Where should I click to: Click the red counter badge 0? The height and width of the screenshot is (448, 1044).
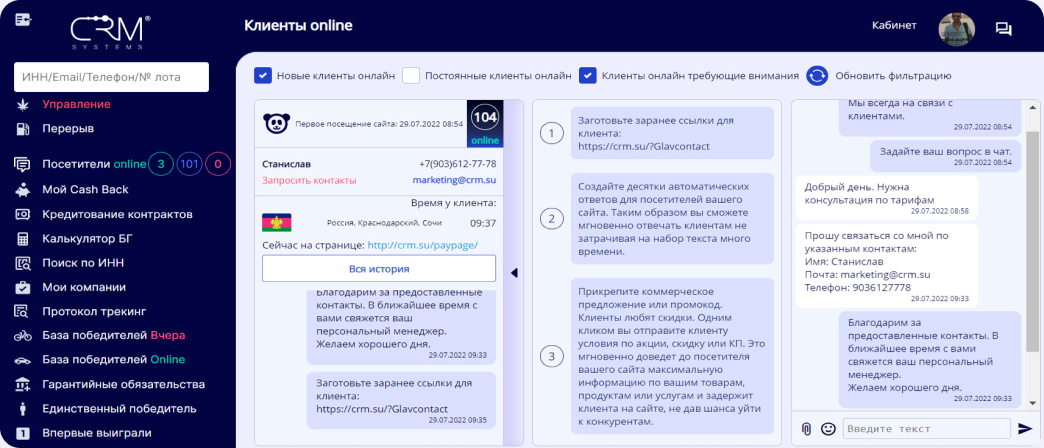[218, 164]
